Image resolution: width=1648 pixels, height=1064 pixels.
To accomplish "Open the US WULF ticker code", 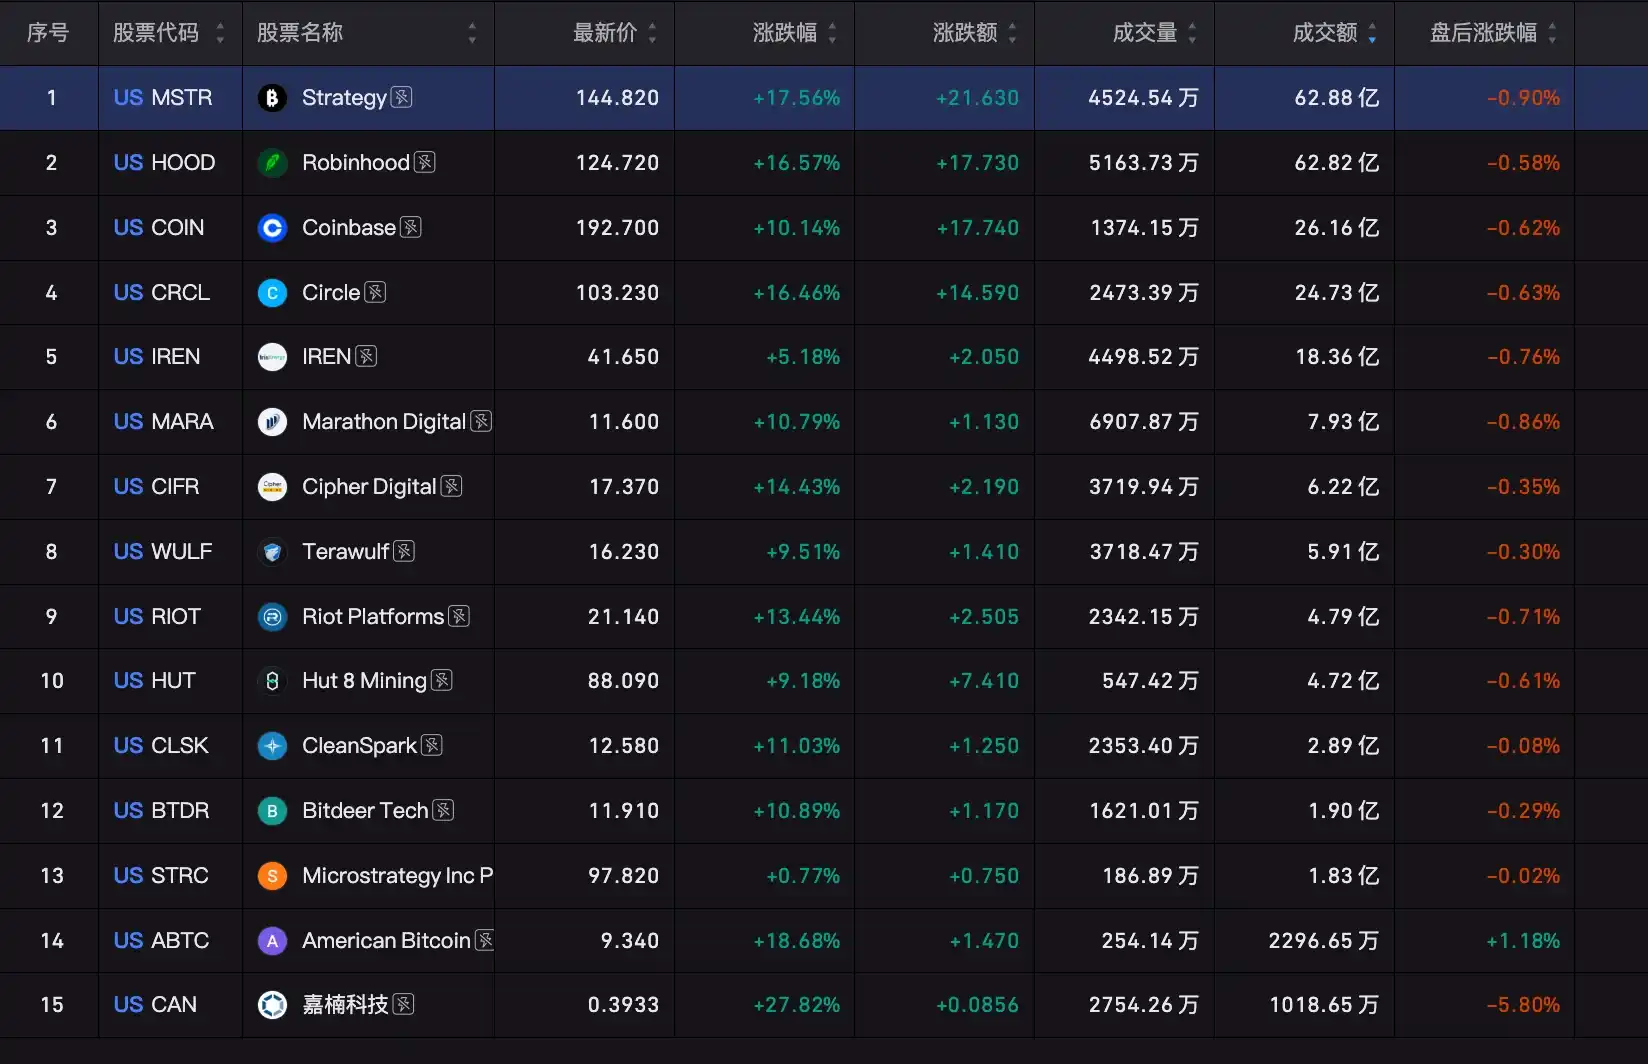I will tap(163, 552).
